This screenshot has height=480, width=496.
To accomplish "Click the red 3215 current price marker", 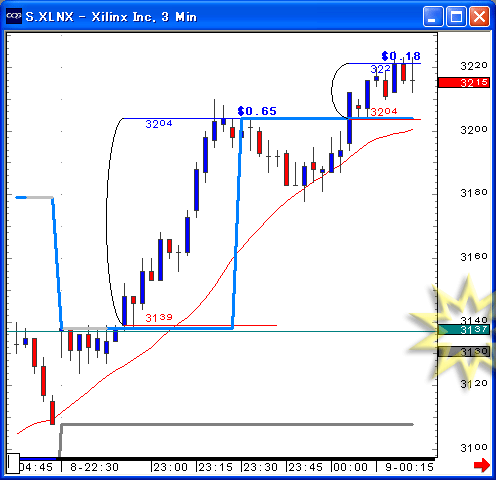I will click(x=464, y=82).
